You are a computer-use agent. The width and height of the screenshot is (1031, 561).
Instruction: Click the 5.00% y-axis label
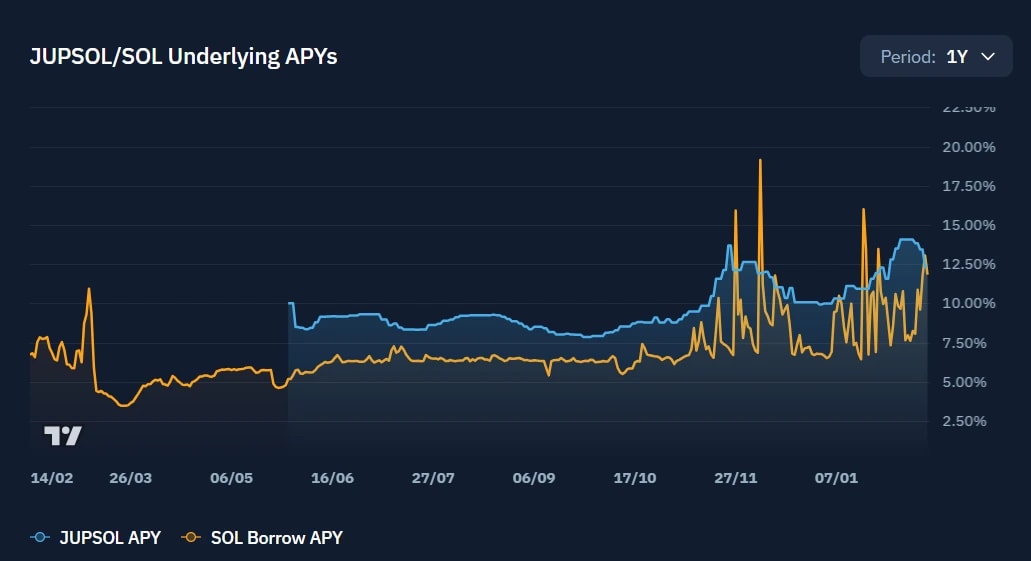click(x=965, y=382)
